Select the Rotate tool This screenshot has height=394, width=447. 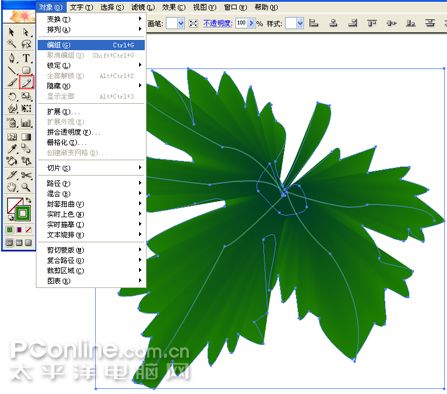click(x=12, y=97)
